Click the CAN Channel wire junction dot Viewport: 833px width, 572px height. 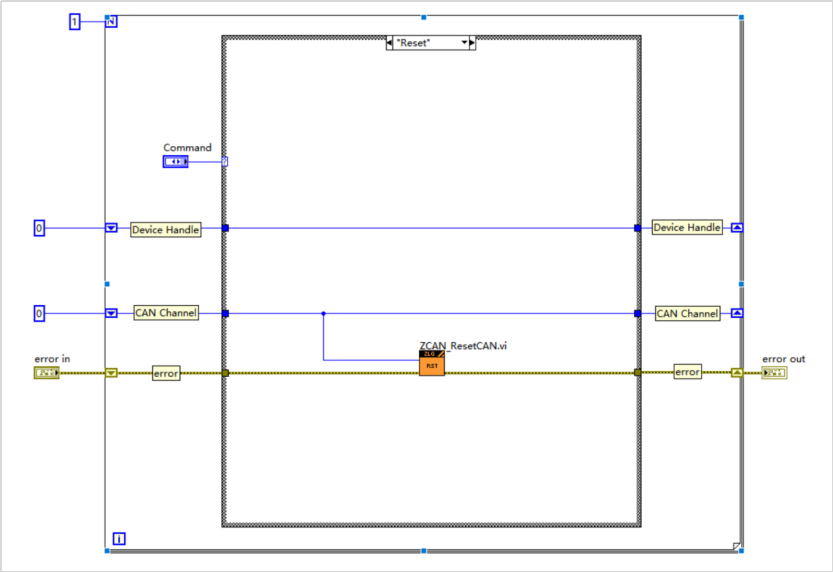323,313
